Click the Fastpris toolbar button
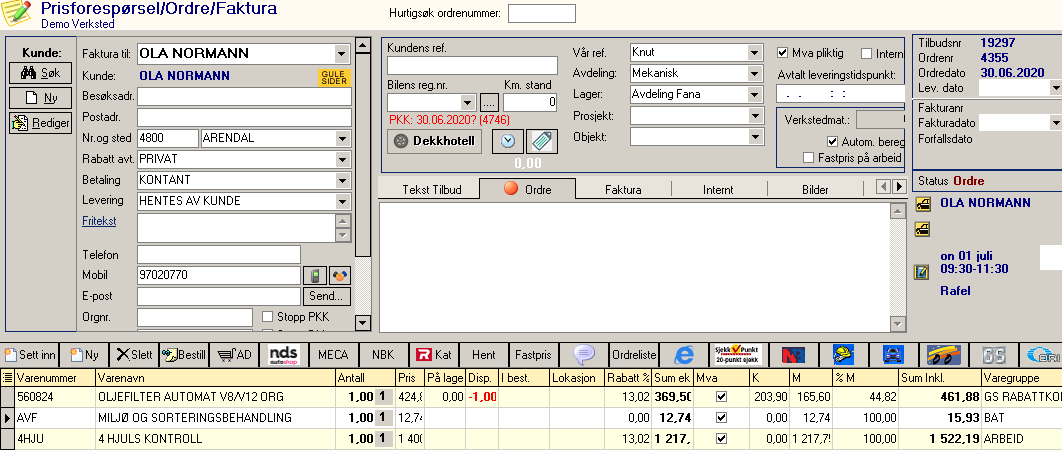 click(x=534, y=354)
